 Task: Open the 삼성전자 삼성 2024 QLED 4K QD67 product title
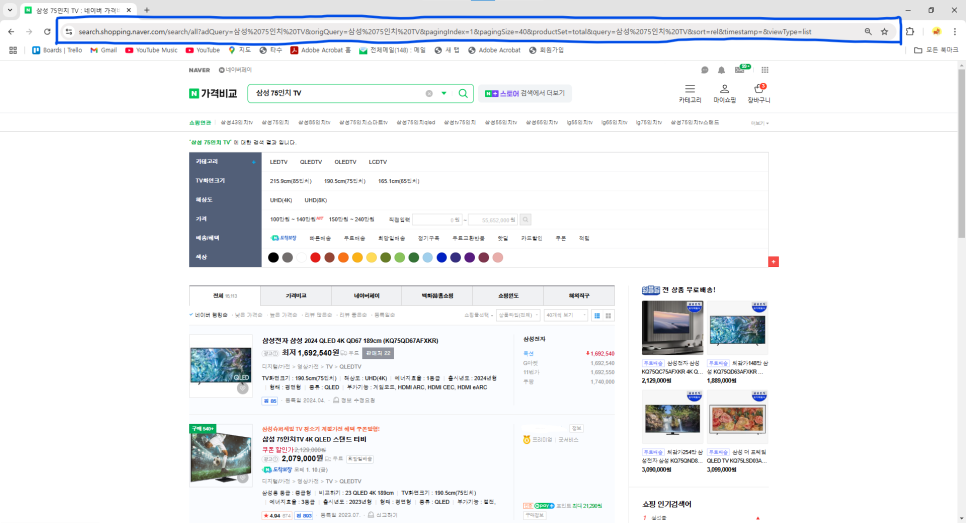tap(350, 341)
